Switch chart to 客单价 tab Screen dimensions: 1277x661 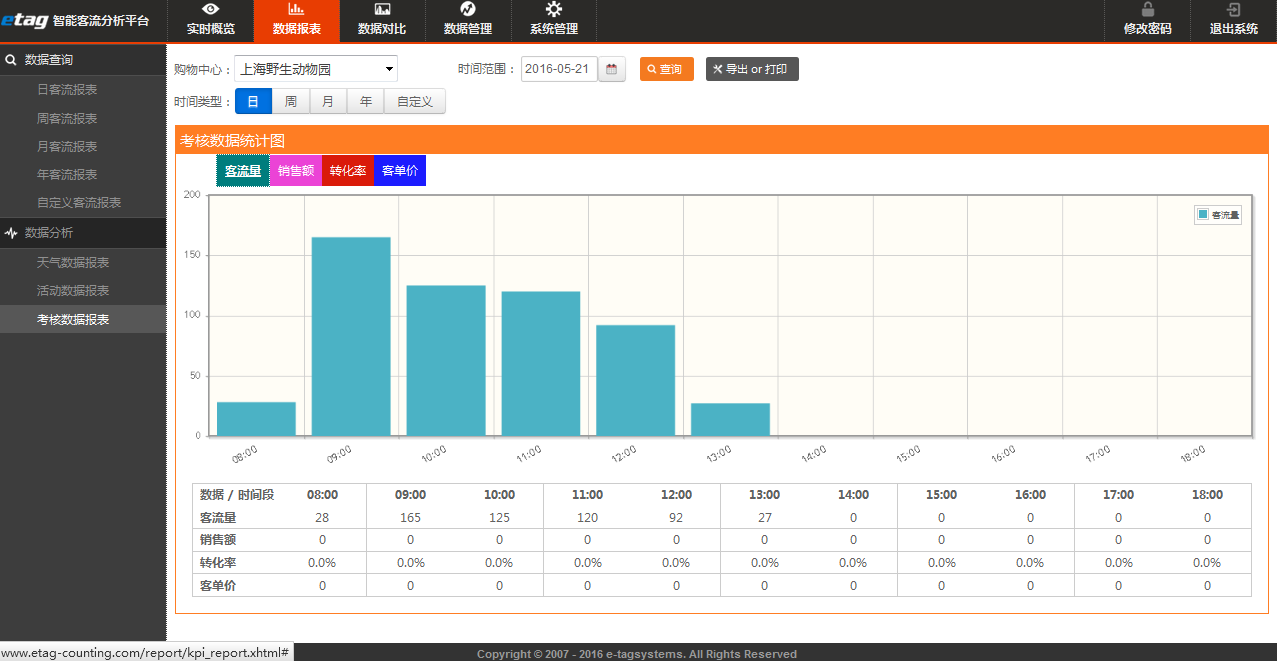point(400,171)
